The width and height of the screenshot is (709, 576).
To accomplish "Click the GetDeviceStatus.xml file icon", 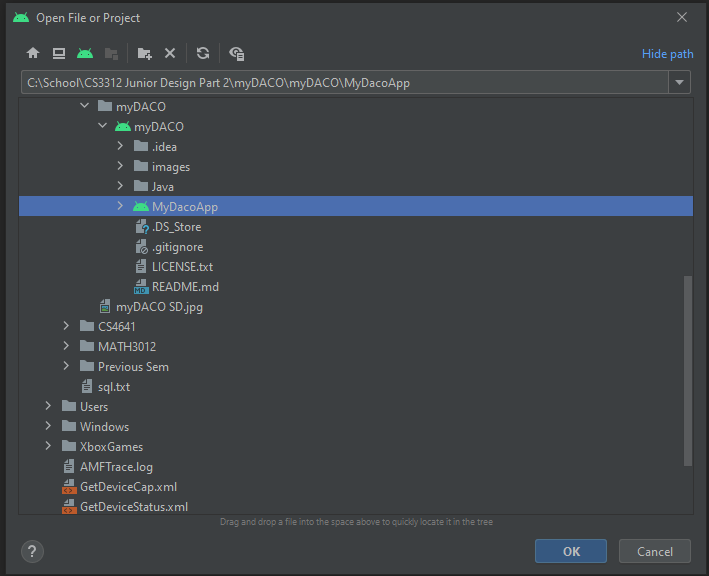I will (69, 506).
